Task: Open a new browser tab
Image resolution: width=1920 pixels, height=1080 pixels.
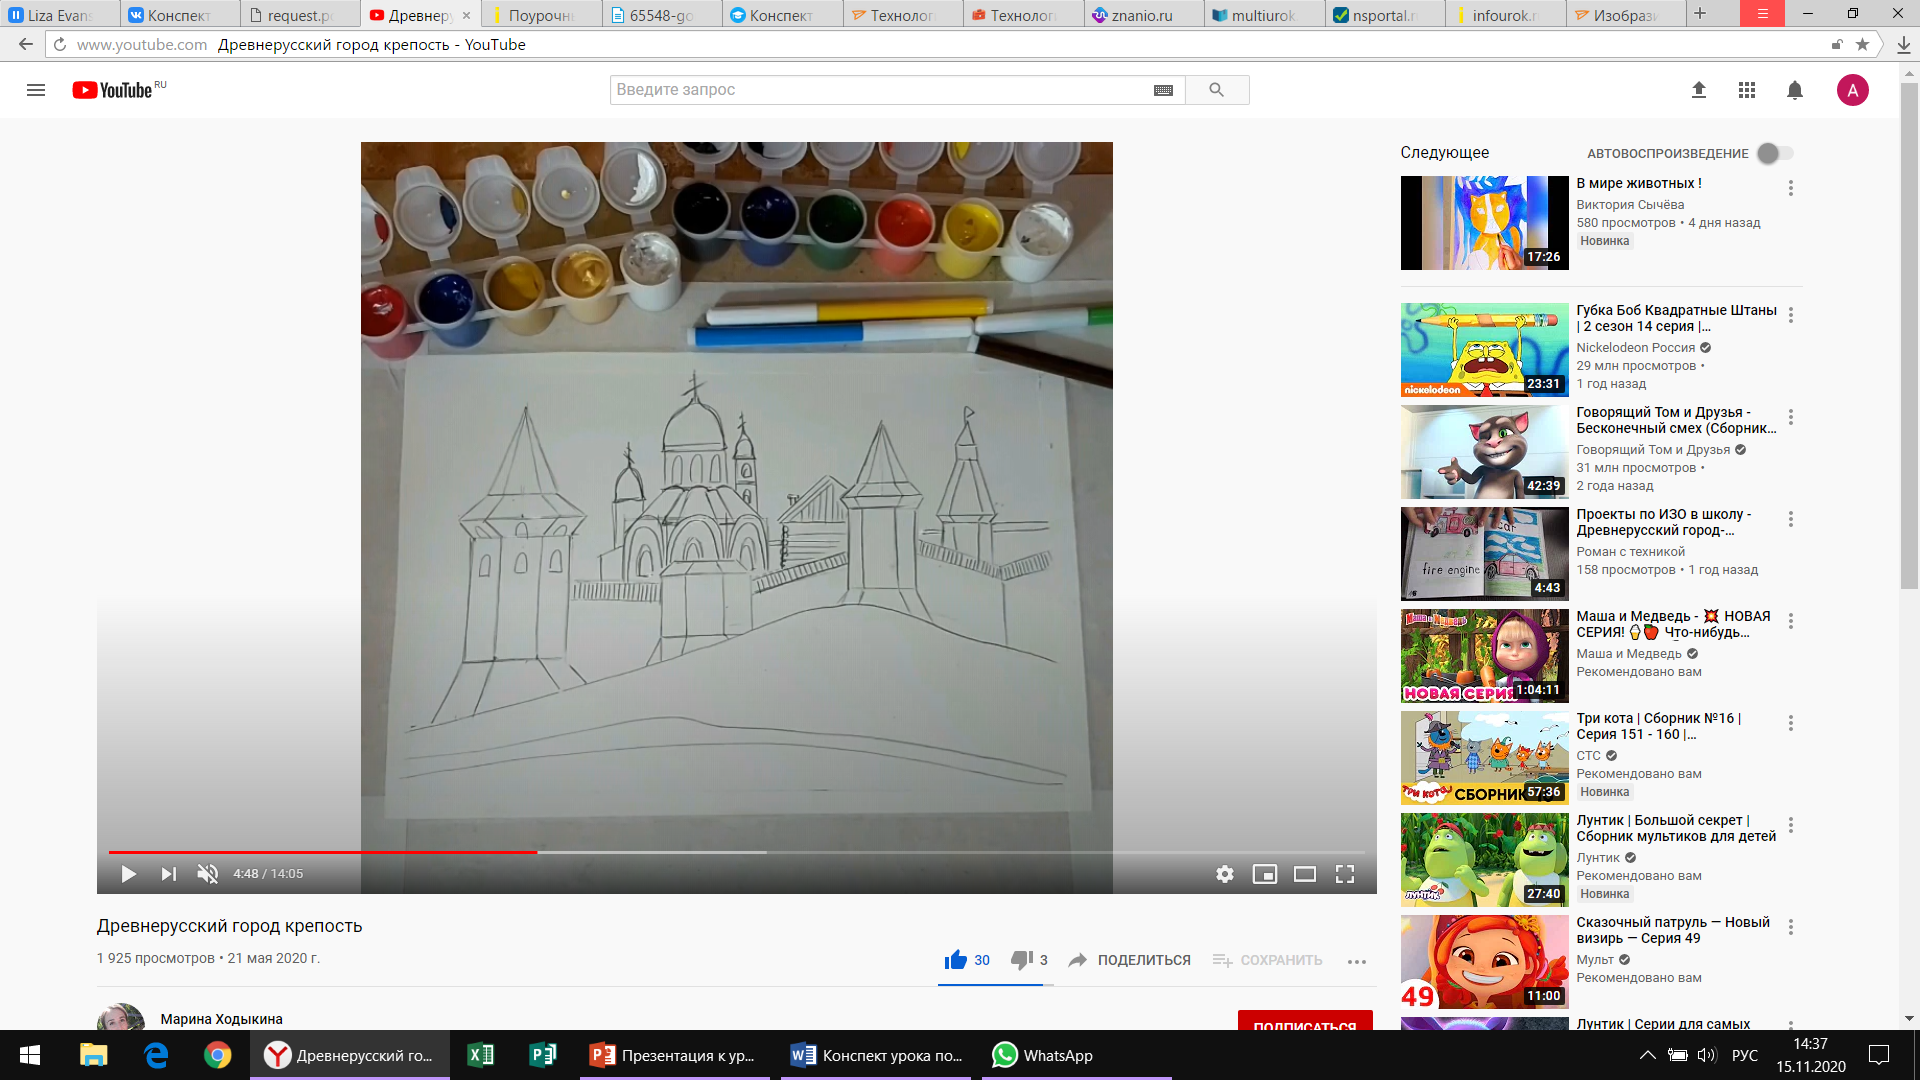Action: 1700,14
